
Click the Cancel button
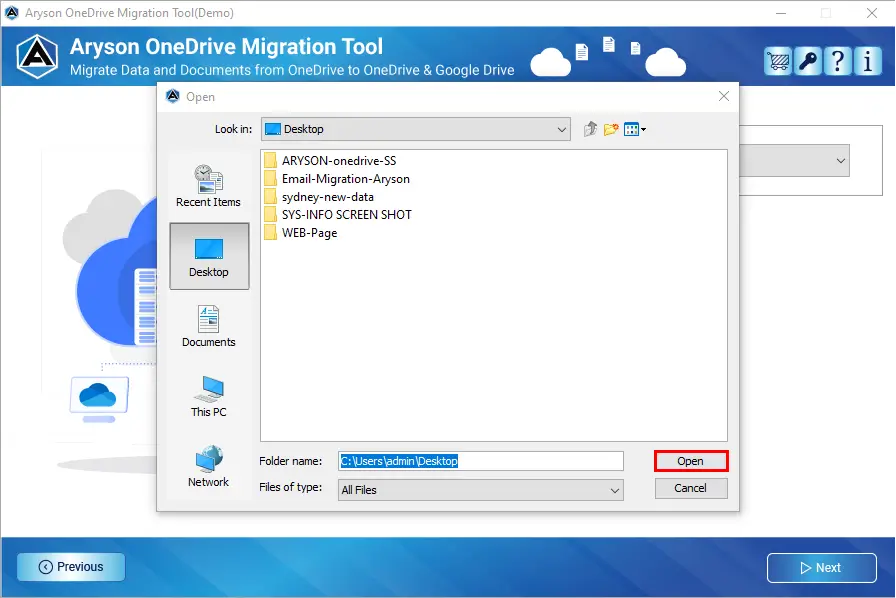[x=691, y=488]
